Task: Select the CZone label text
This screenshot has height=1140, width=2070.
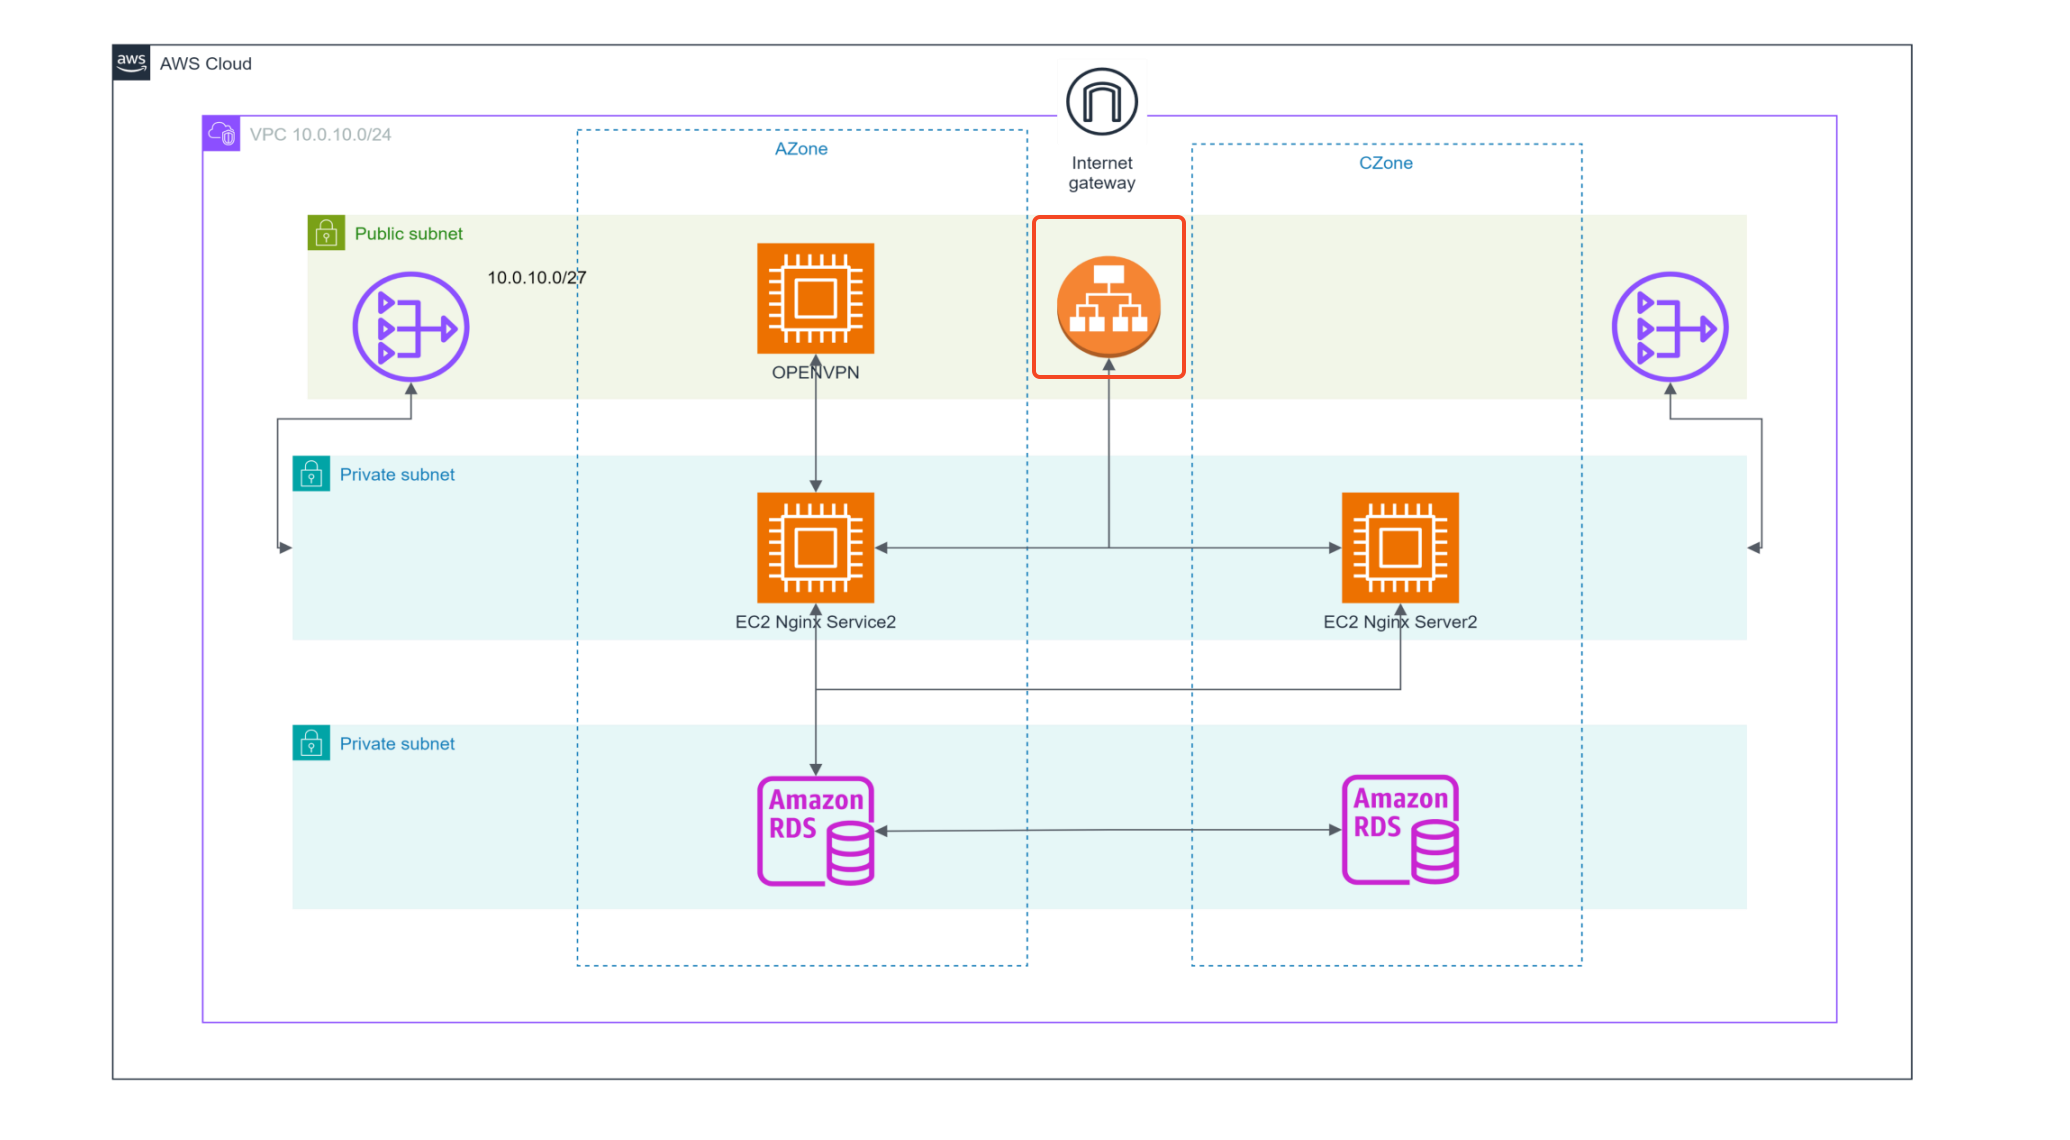Action: point(1385,163)
